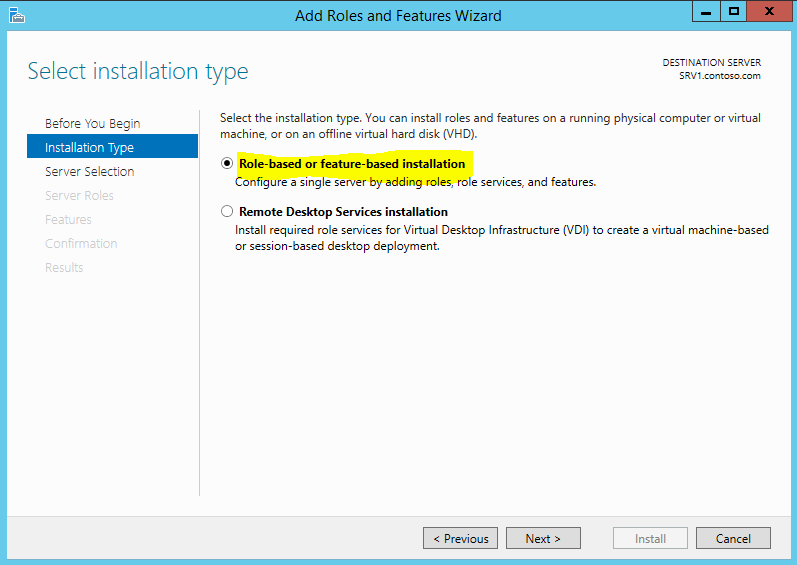Minimize the Add Roles and Features Wizard
The width and height of the screenshot is (797, 565).
coord(706,12)
